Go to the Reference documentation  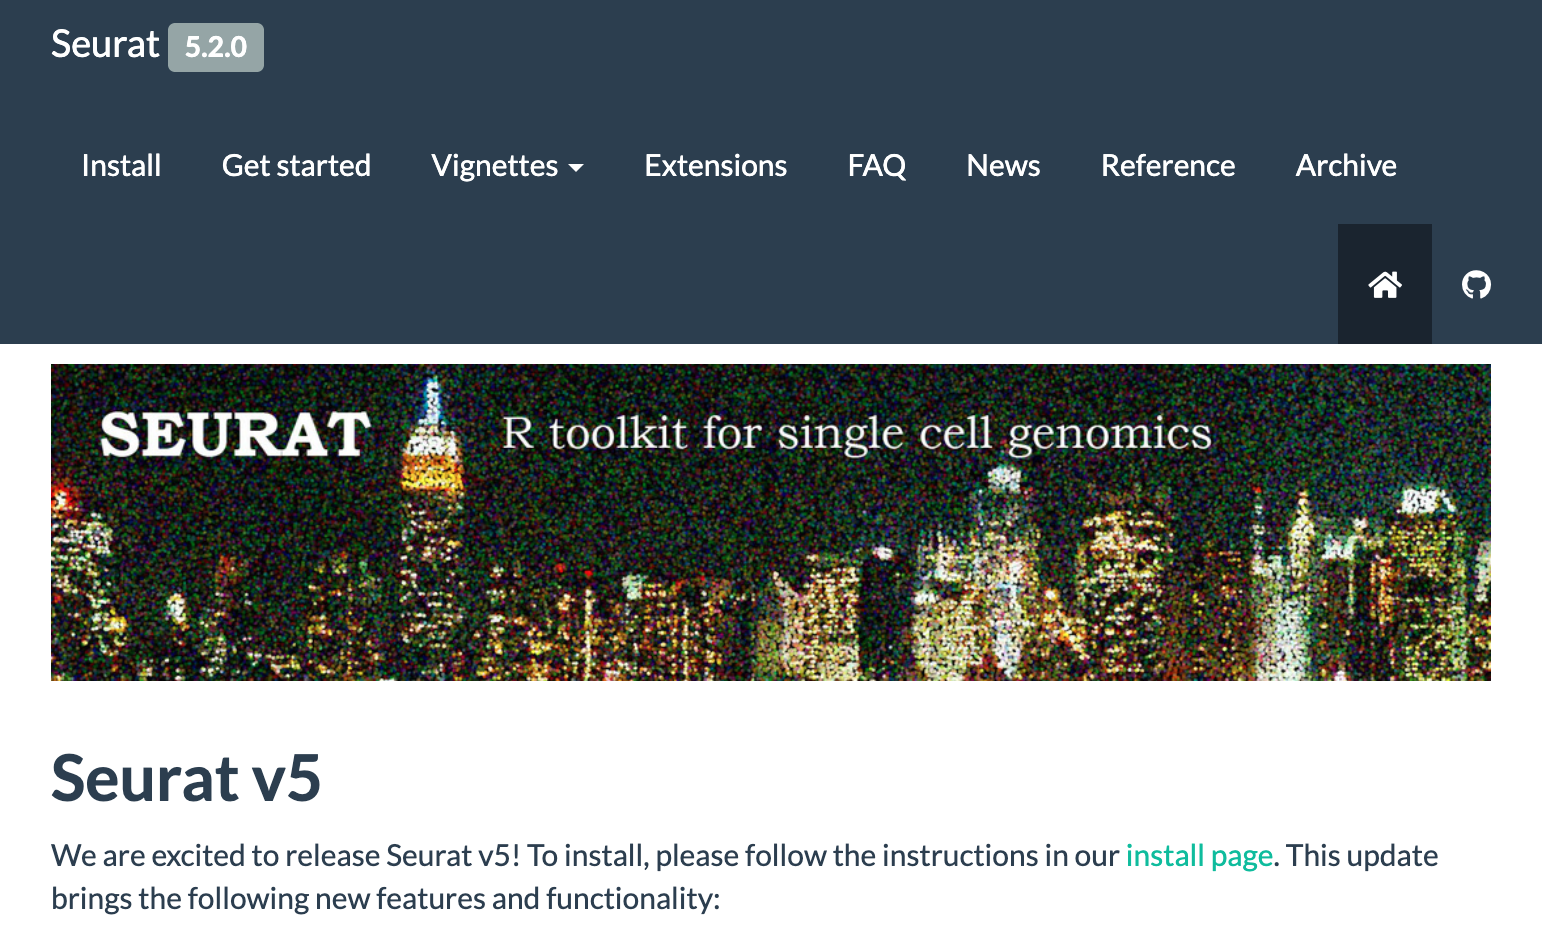point(1167,166)
